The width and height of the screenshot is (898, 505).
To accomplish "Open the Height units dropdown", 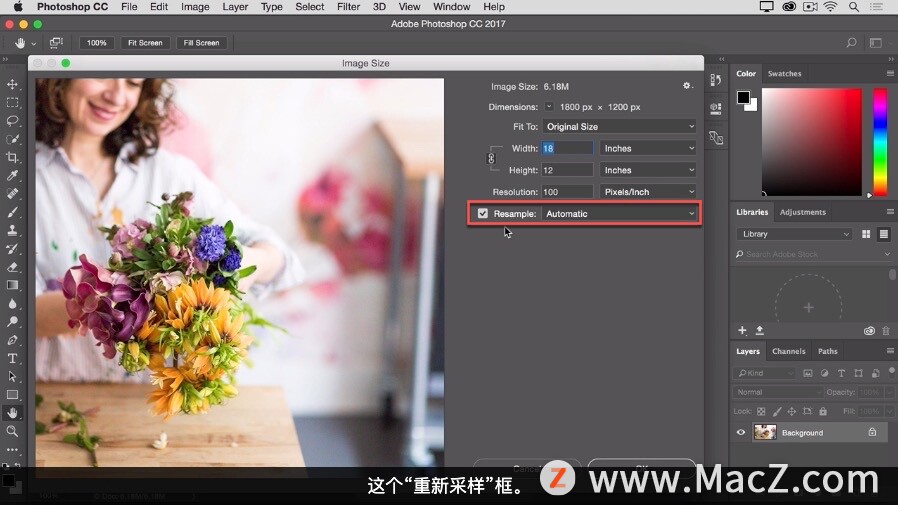I will click(x=648, y=170).
